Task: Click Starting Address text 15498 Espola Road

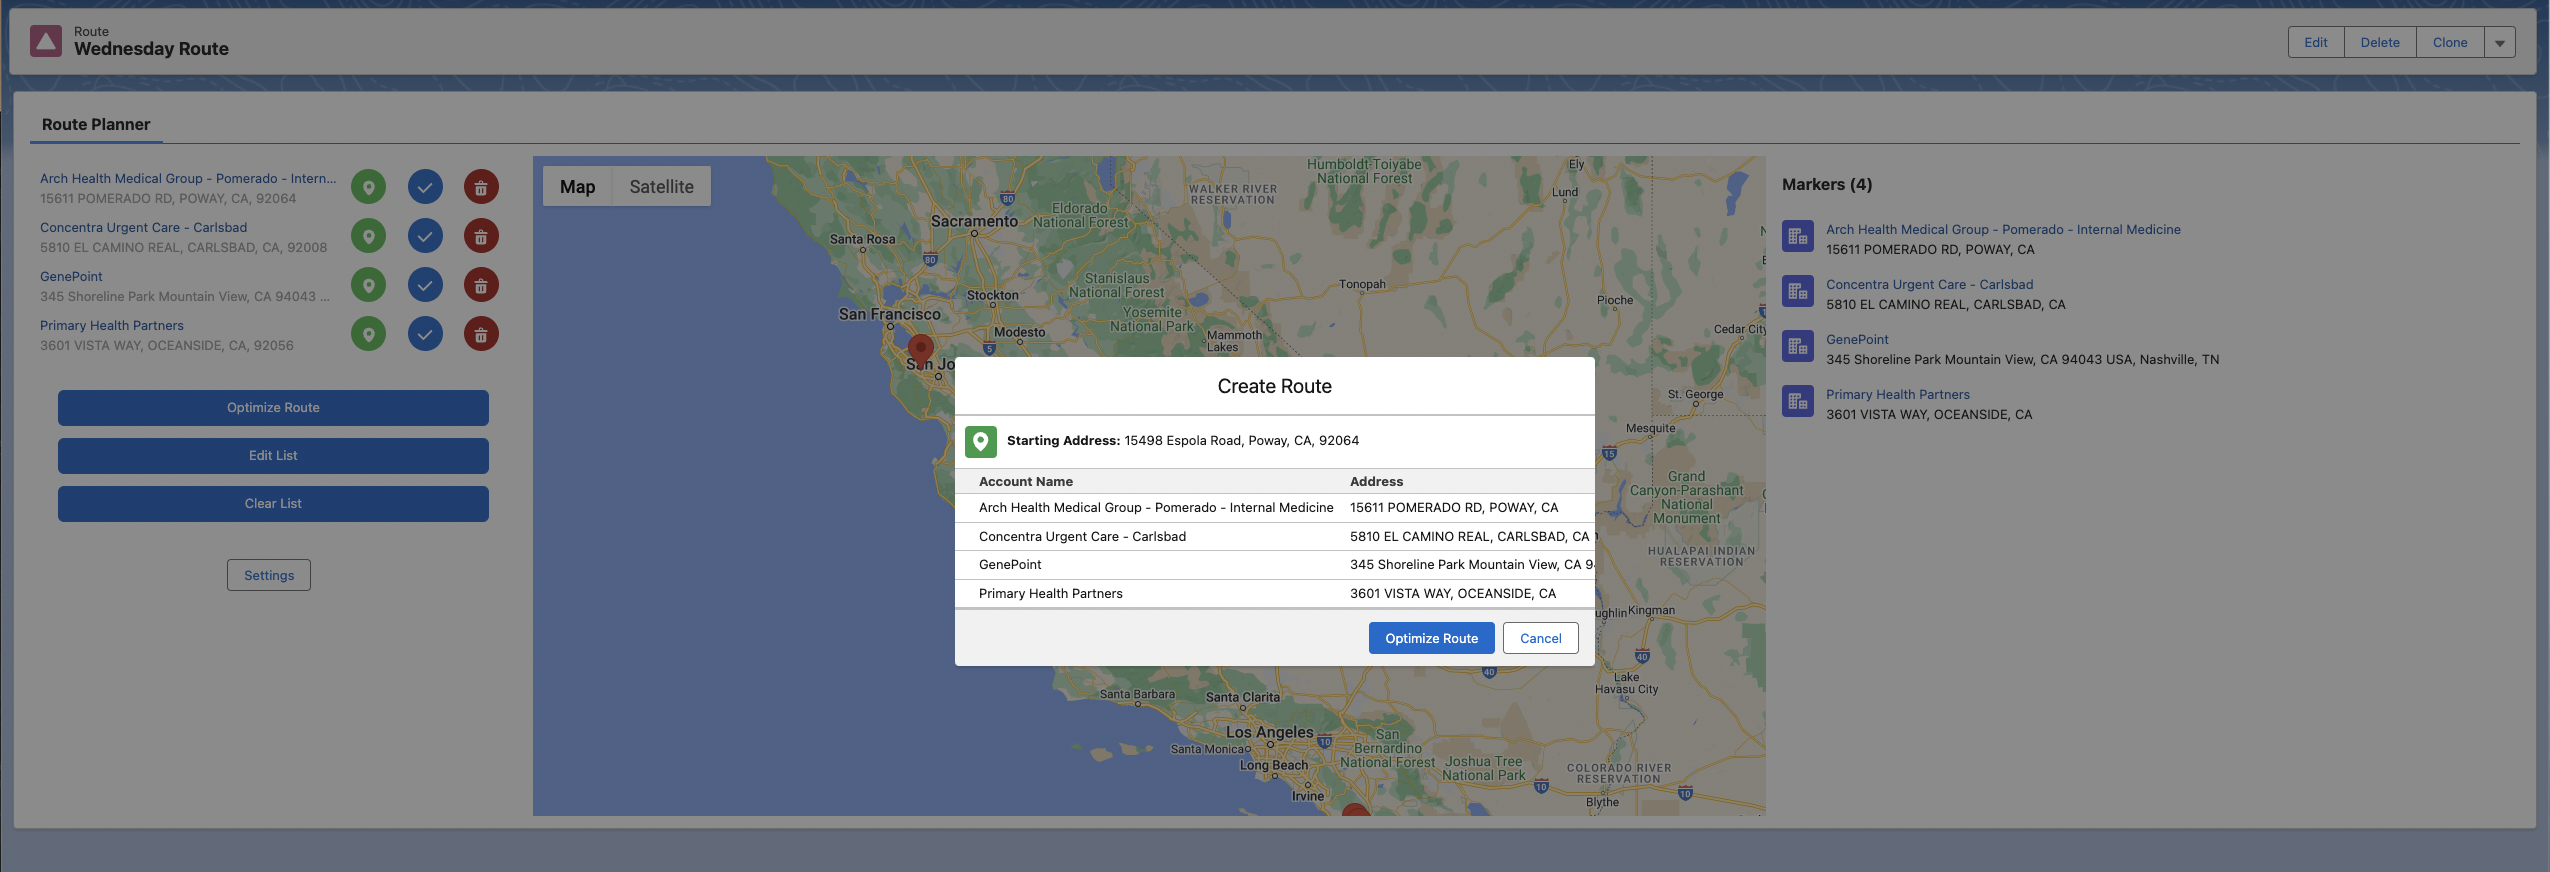Action: [x=1241, y=441]
